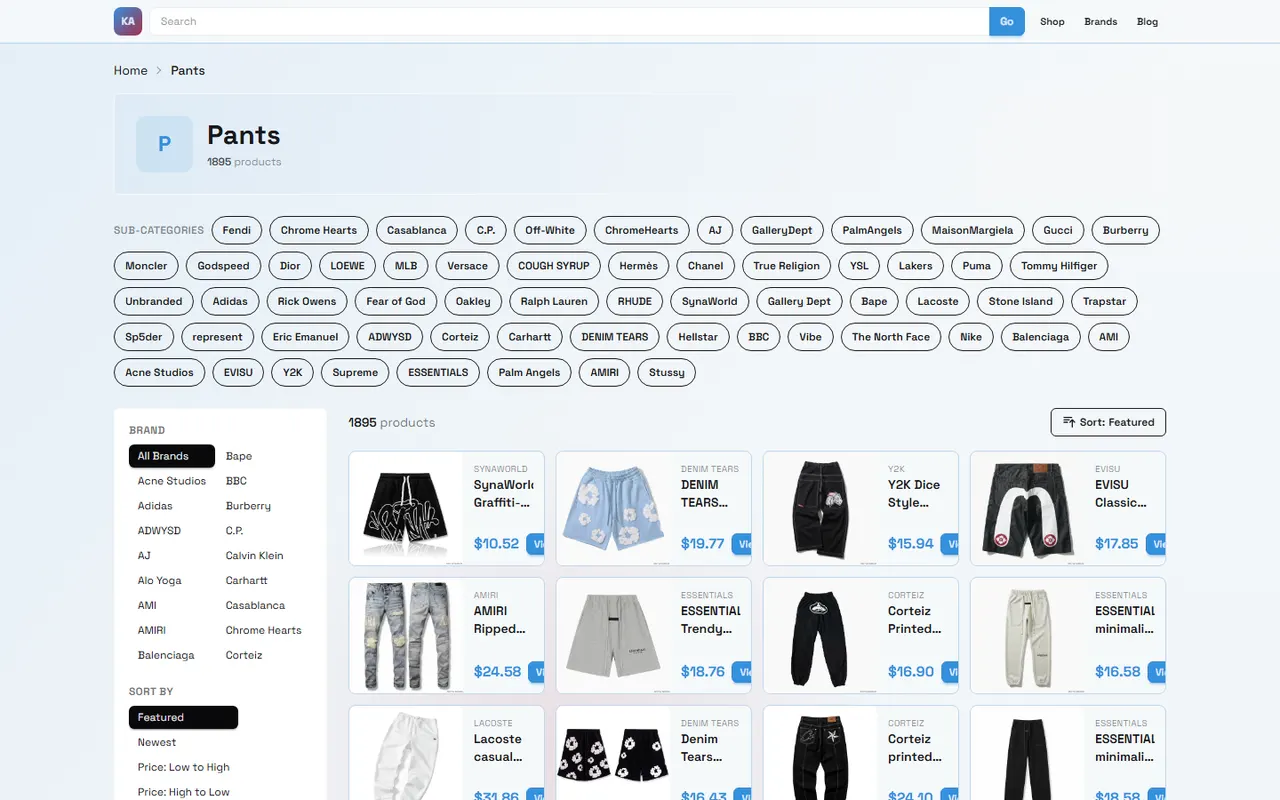The height and width of the screenshot is (800, 1280).
Task: Open SynaWorld Graffiti shorts thumbnail
Action: click(407, 508)
